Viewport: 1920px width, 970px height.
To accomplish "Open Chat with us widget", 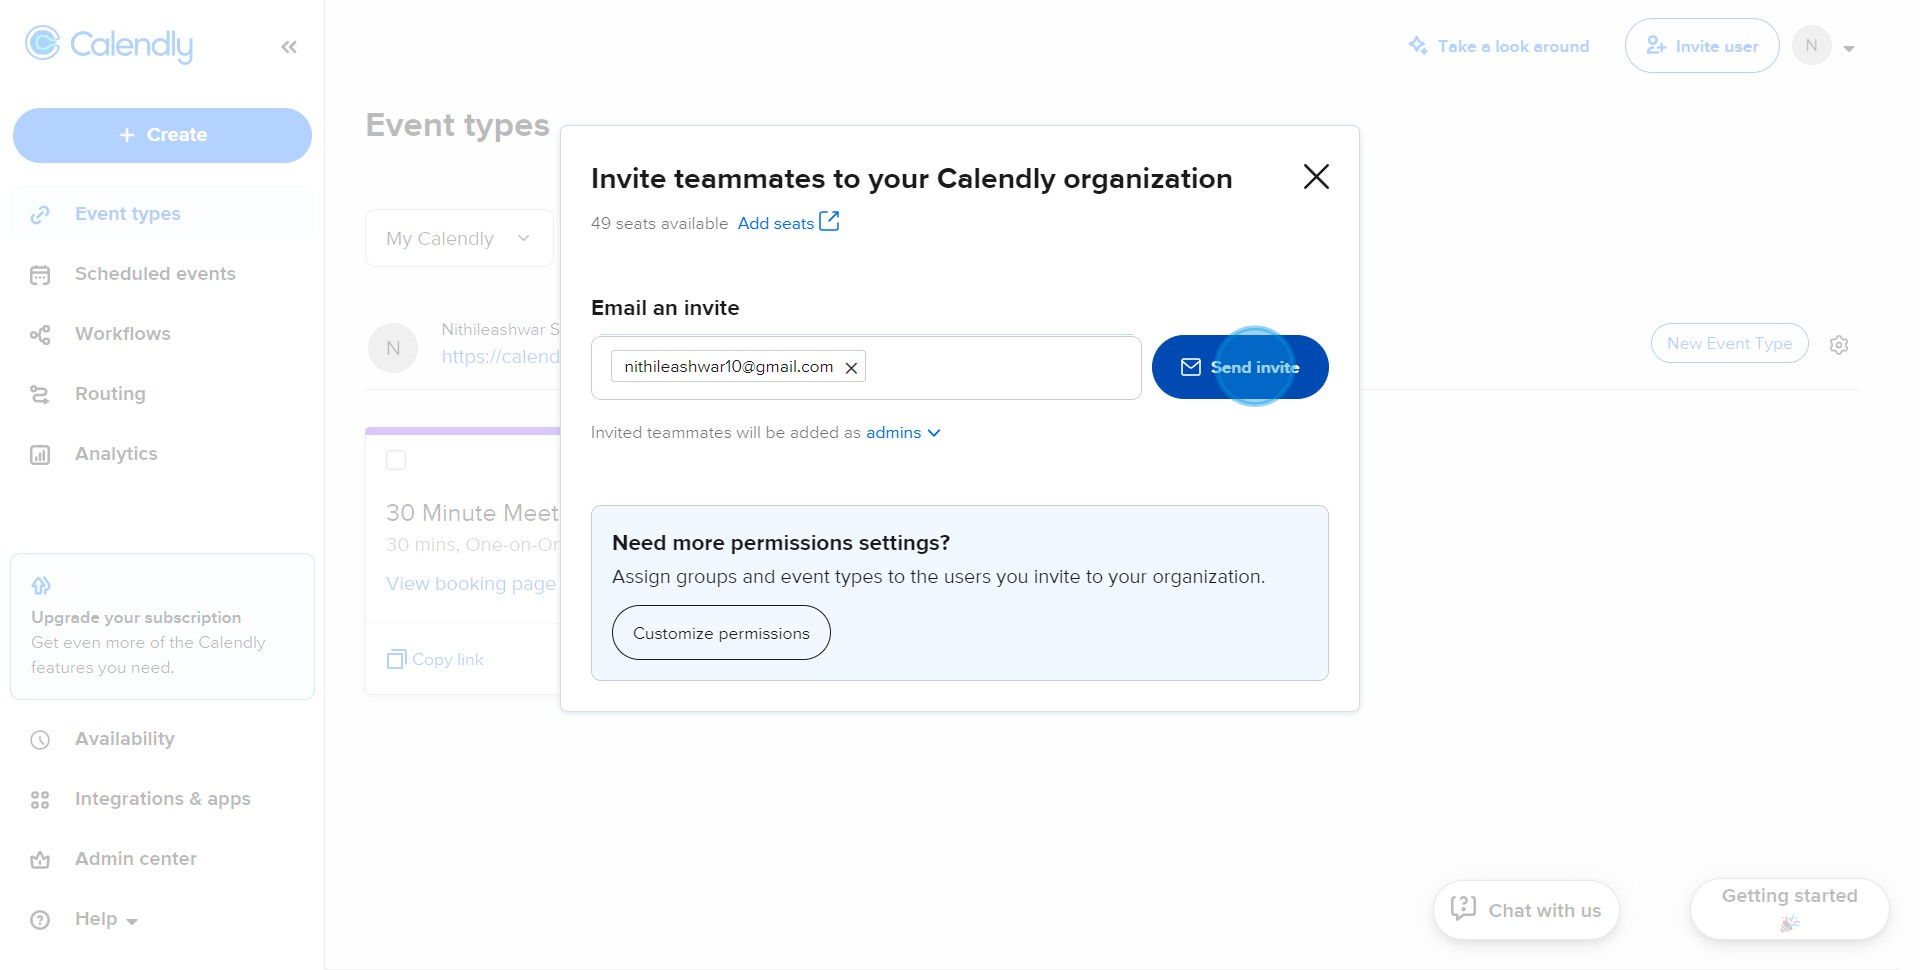I will click(x=1526, y=910).
